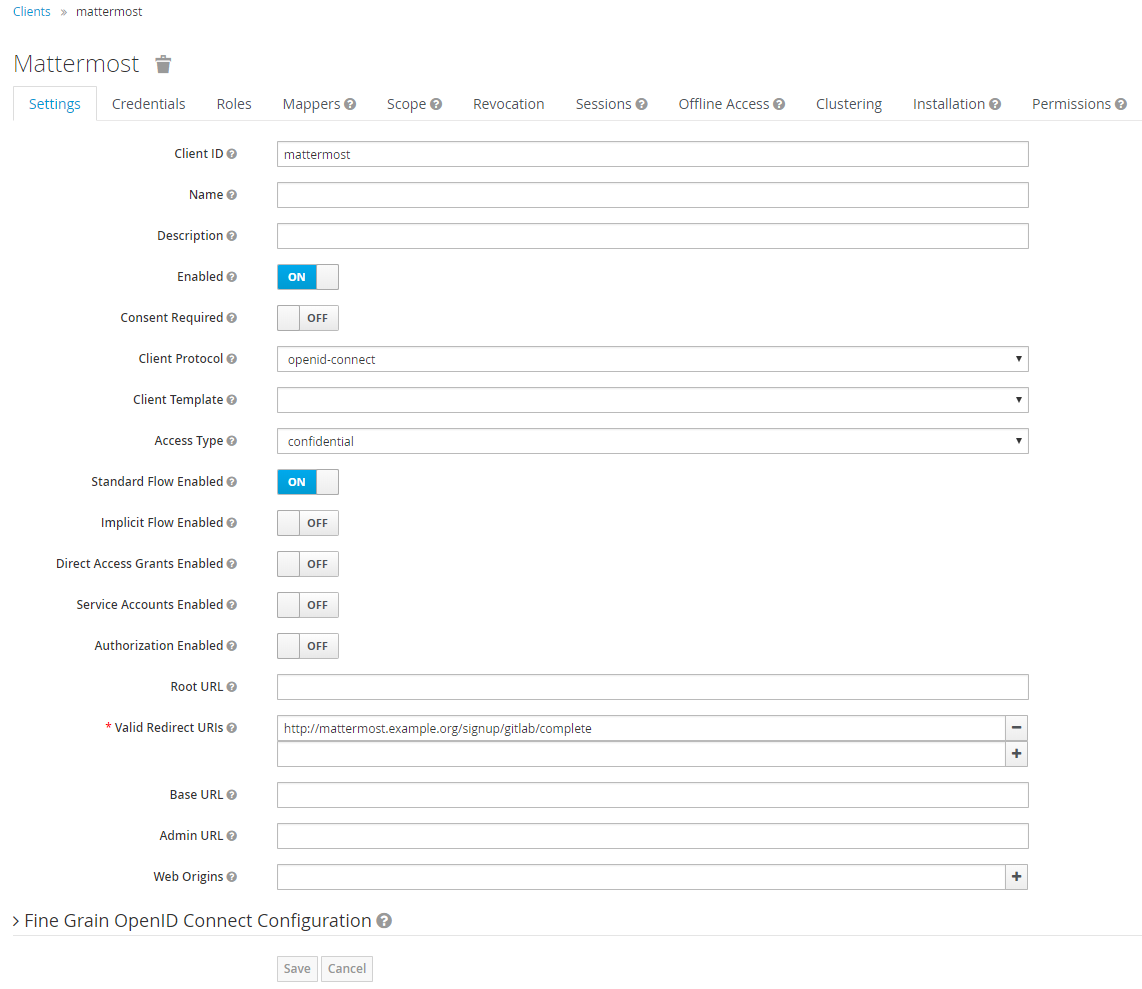This screenshot has width=1142, height=989.
Task: Go back via the Clients breadcrumb link
Action: click(x=31, y=11)
